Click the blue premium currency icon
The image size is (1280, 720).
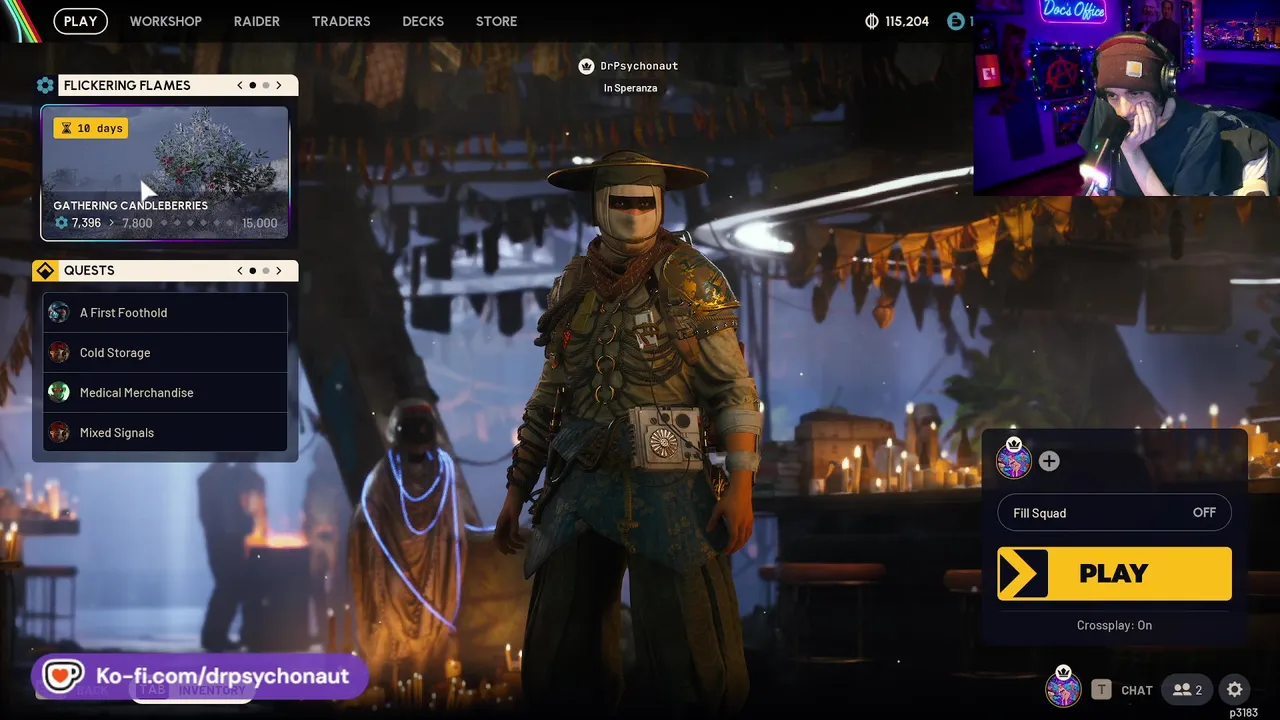click(x=956, y=21)
